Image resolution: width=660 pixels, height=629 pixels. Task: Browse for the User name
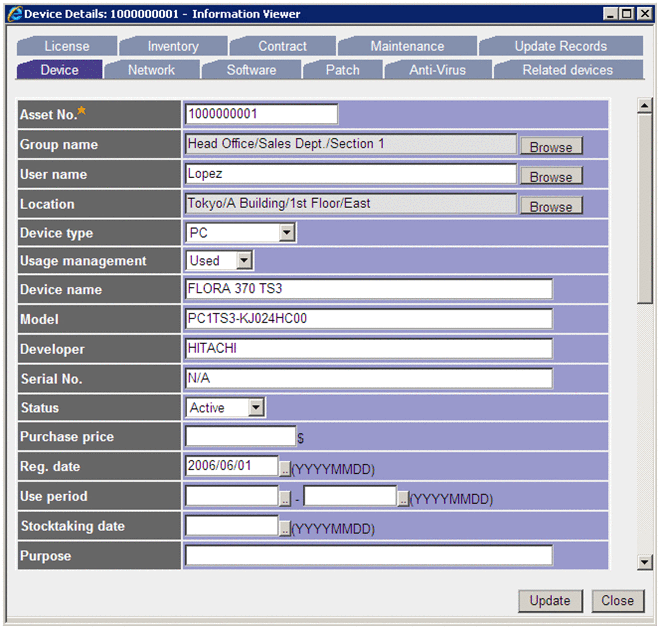pyautogui.click(x=550, y=177)
